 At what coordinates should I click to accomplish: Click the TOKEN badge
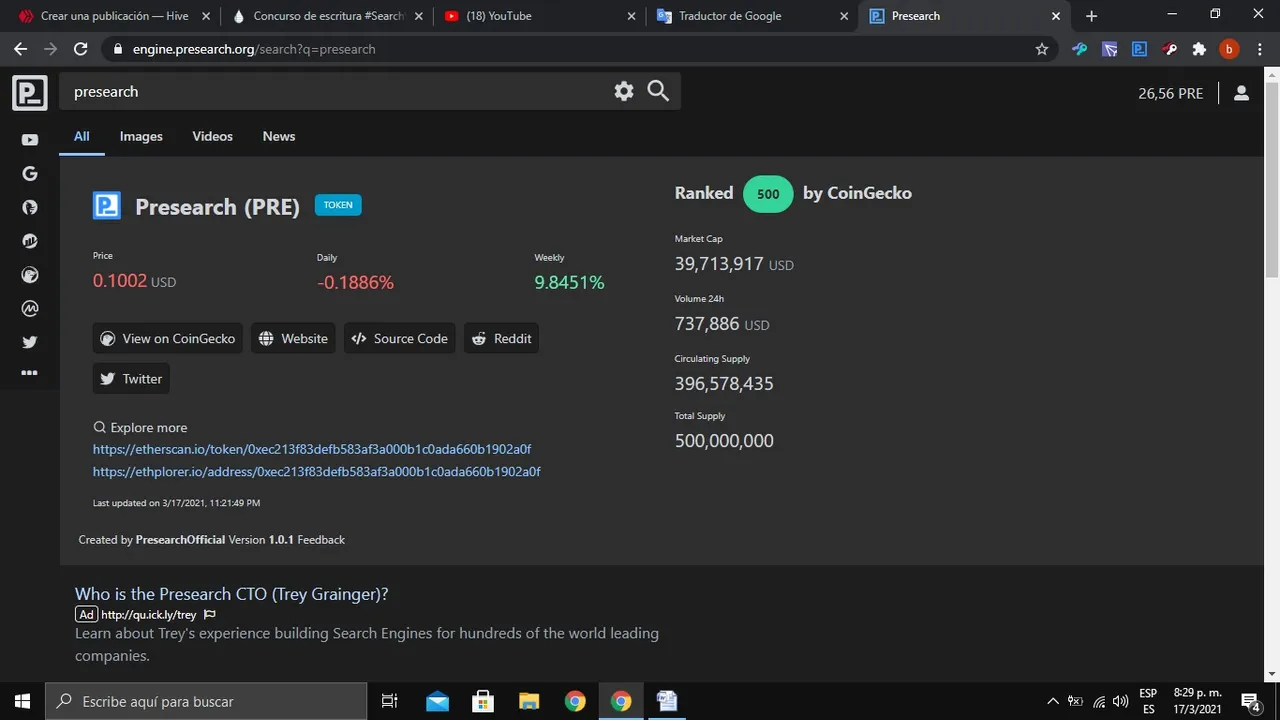point(338,205)
